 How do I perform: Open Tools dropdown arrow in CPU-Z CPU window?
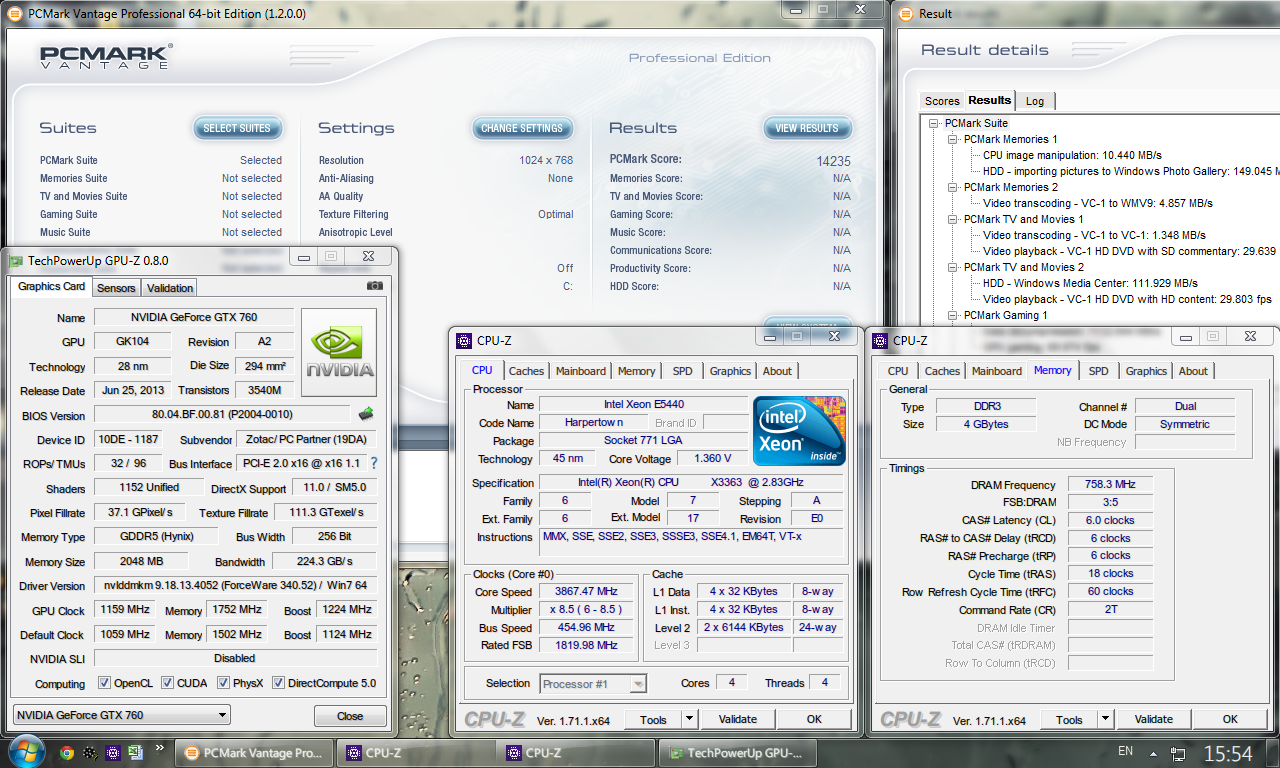pyautogui.click(x=689, y=719)
